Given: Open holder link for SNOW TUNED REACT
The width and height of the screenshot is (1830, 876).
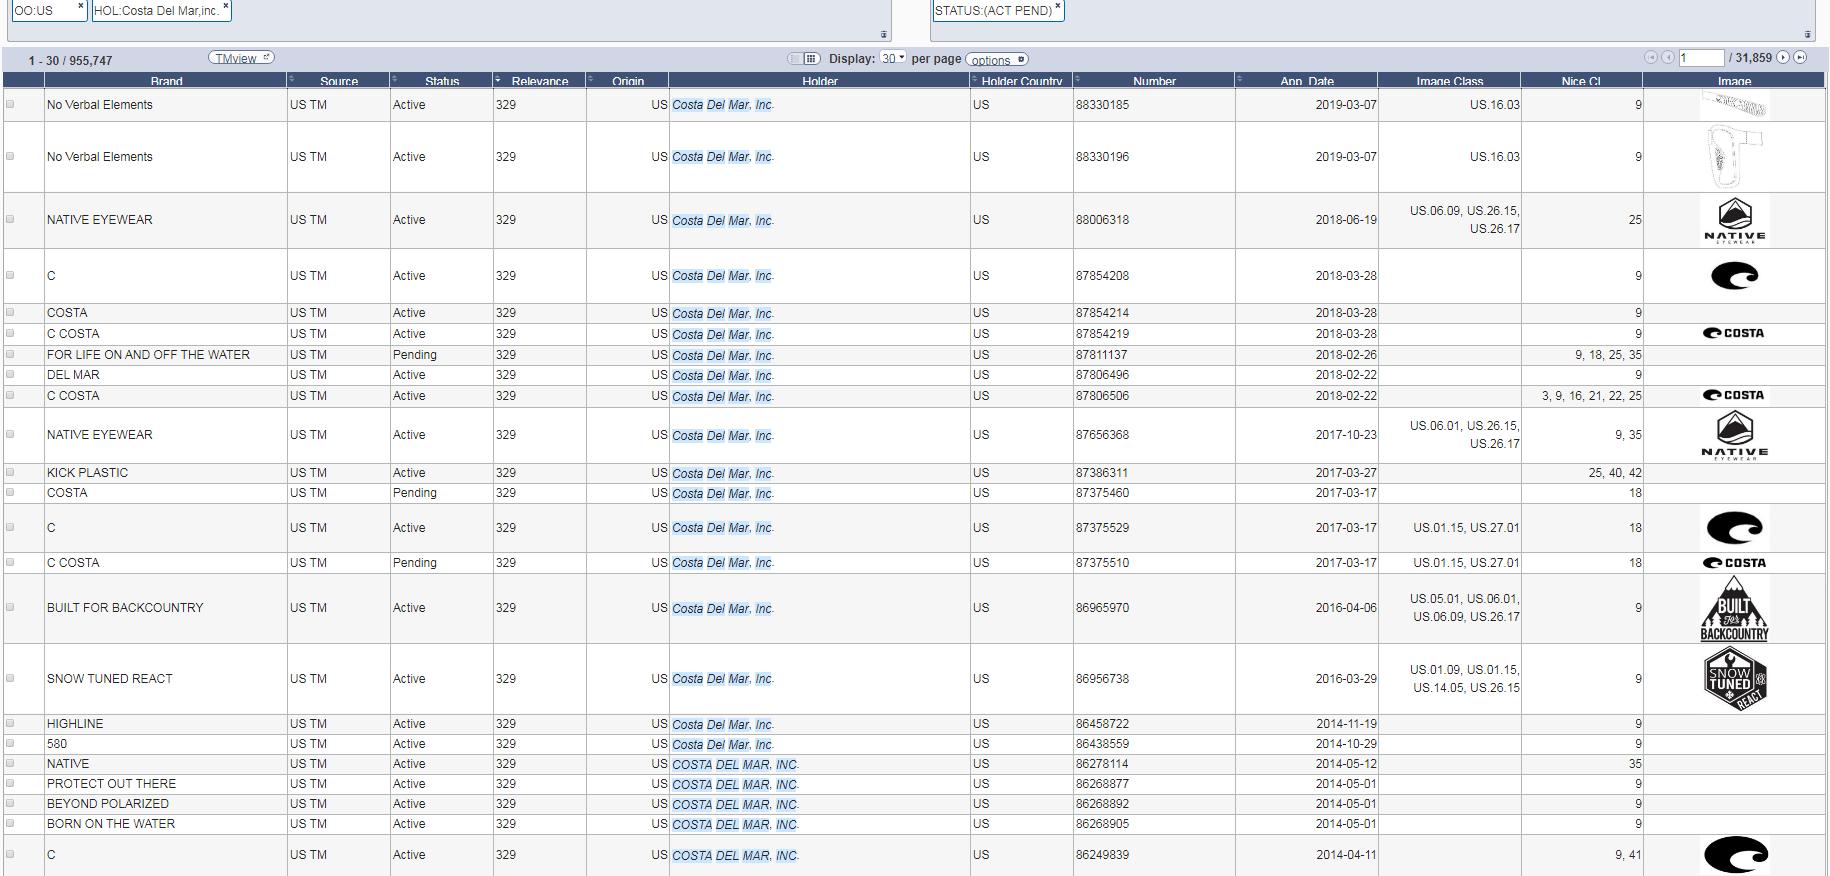Looking at the screenshot, I should tap(723, 679).
